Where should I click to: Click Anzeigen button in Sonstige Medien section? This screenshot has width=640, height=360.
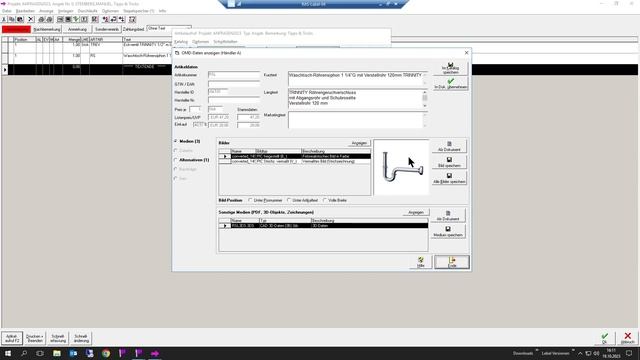click(416, 213)
